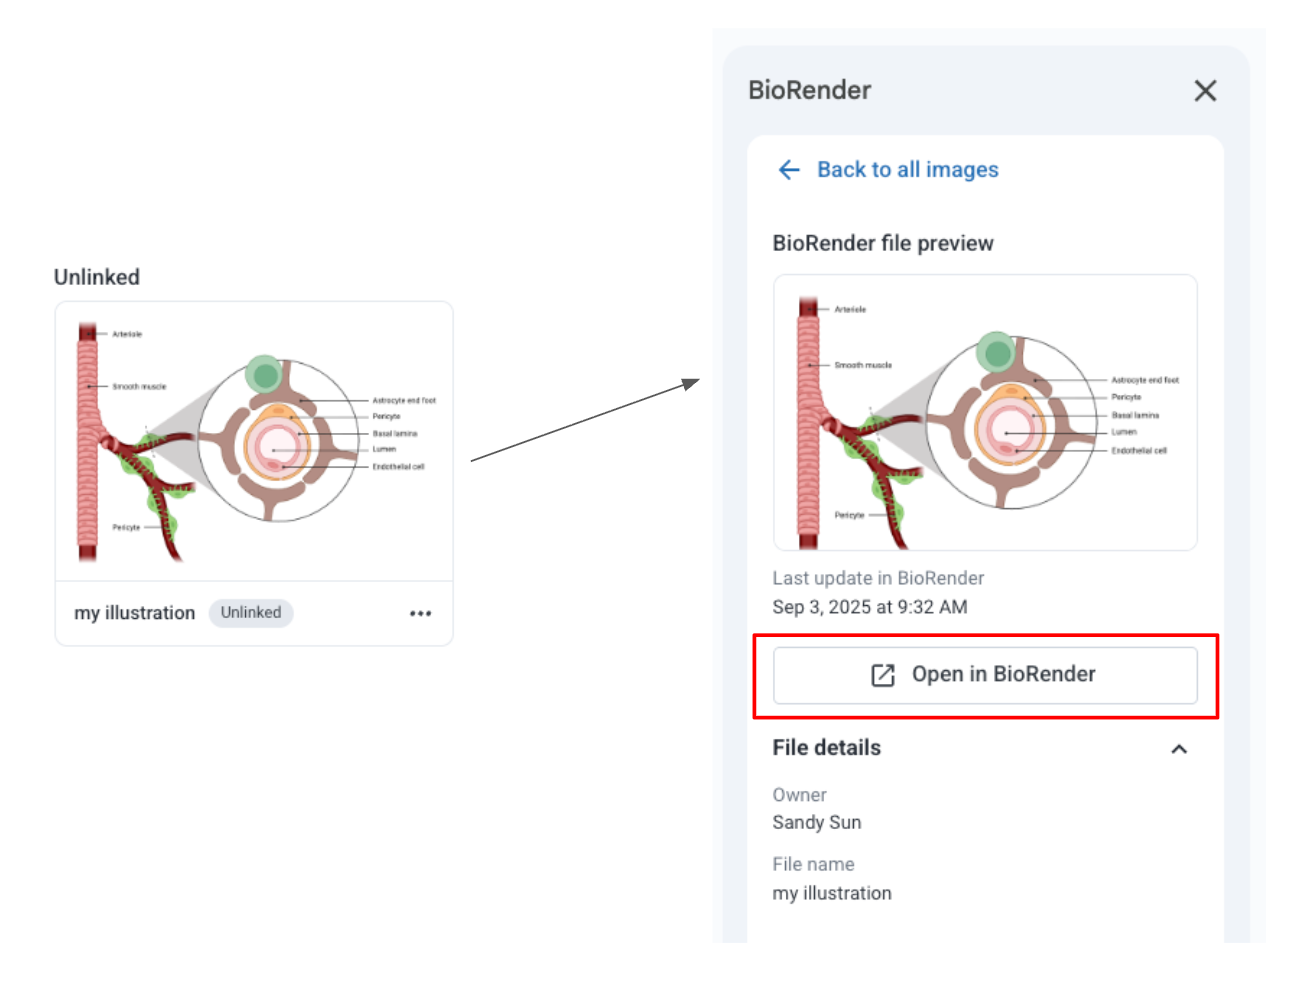Click external-link icon in Open button

click(x=883, y=675)
